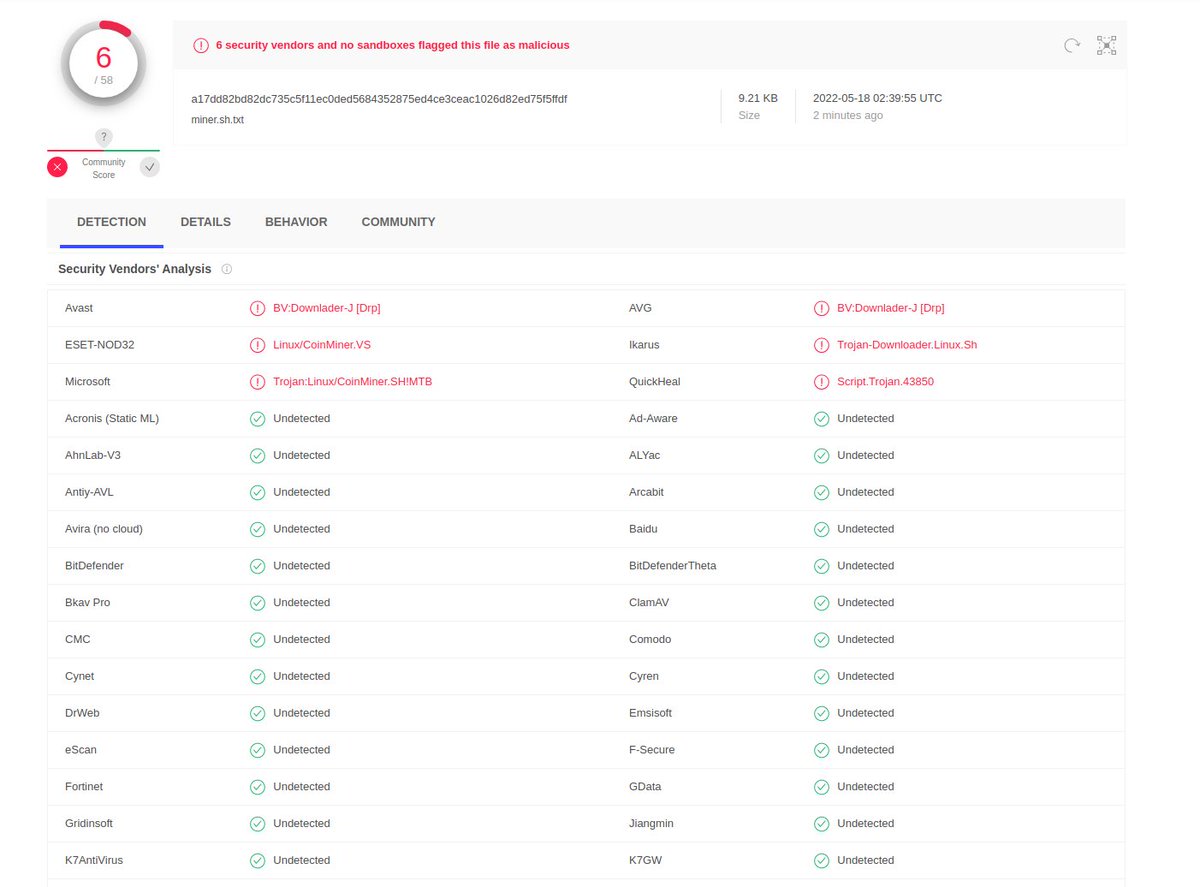The image size is (1200, 887).
Task: Click the Avast alert icon
Action: tap(257, 308)
